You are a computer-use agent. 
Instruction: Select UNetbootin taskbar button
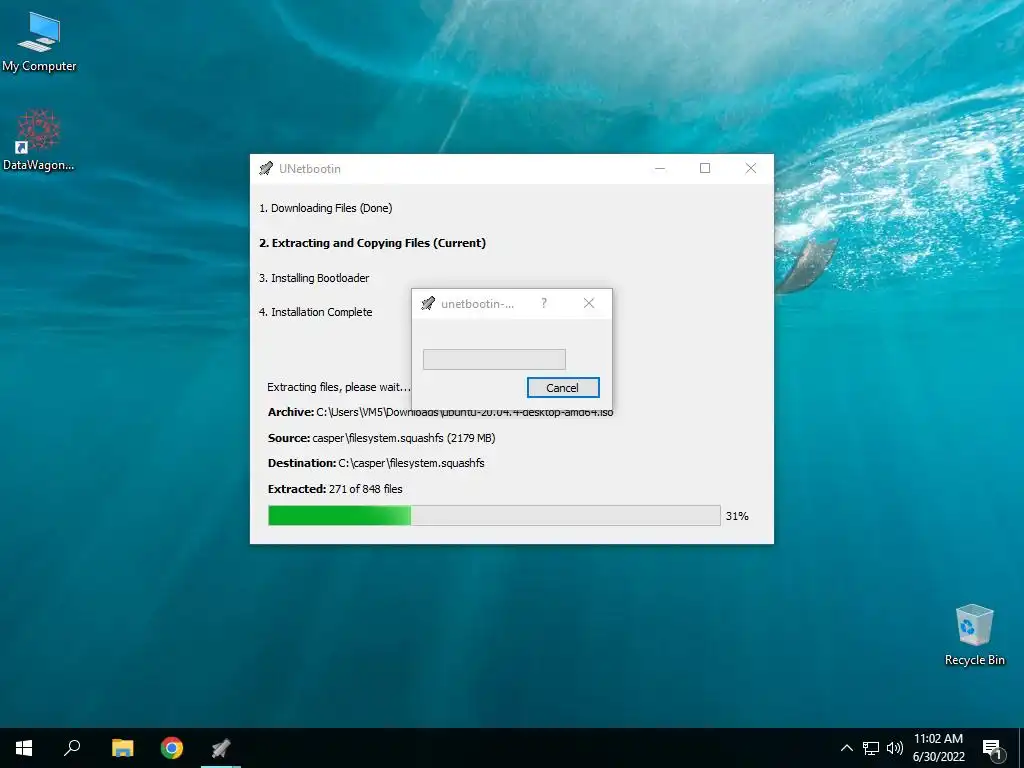tap(221, 748)
